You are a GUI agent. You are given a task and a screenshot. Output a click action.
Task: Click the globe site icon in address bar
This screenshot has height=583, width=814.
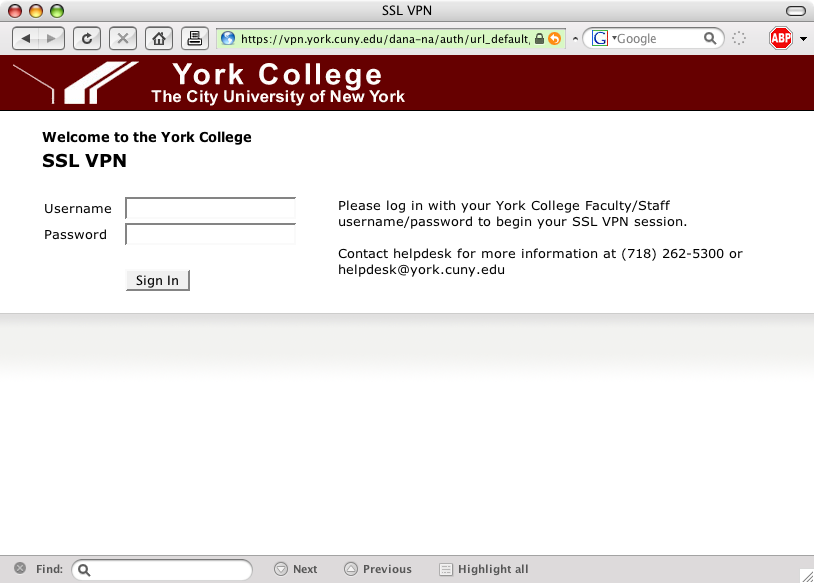[x=228, y=38]
